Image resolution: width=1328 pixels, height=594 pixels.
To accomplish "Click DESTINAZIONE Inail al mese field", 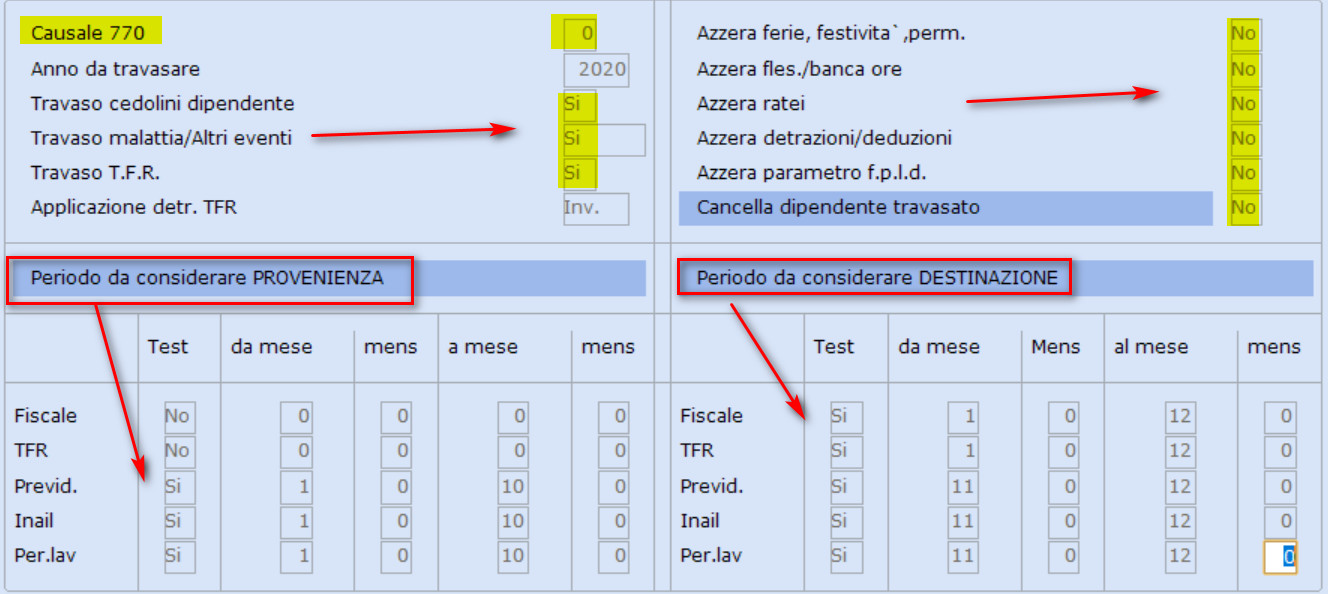I will coord(1180,521).
